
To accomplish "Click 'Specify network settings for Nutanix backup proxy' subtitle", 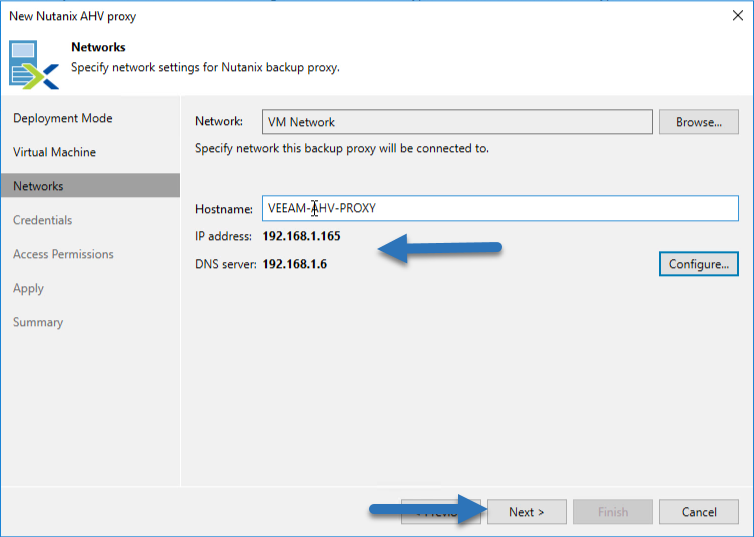I will (x=205, y=67).
